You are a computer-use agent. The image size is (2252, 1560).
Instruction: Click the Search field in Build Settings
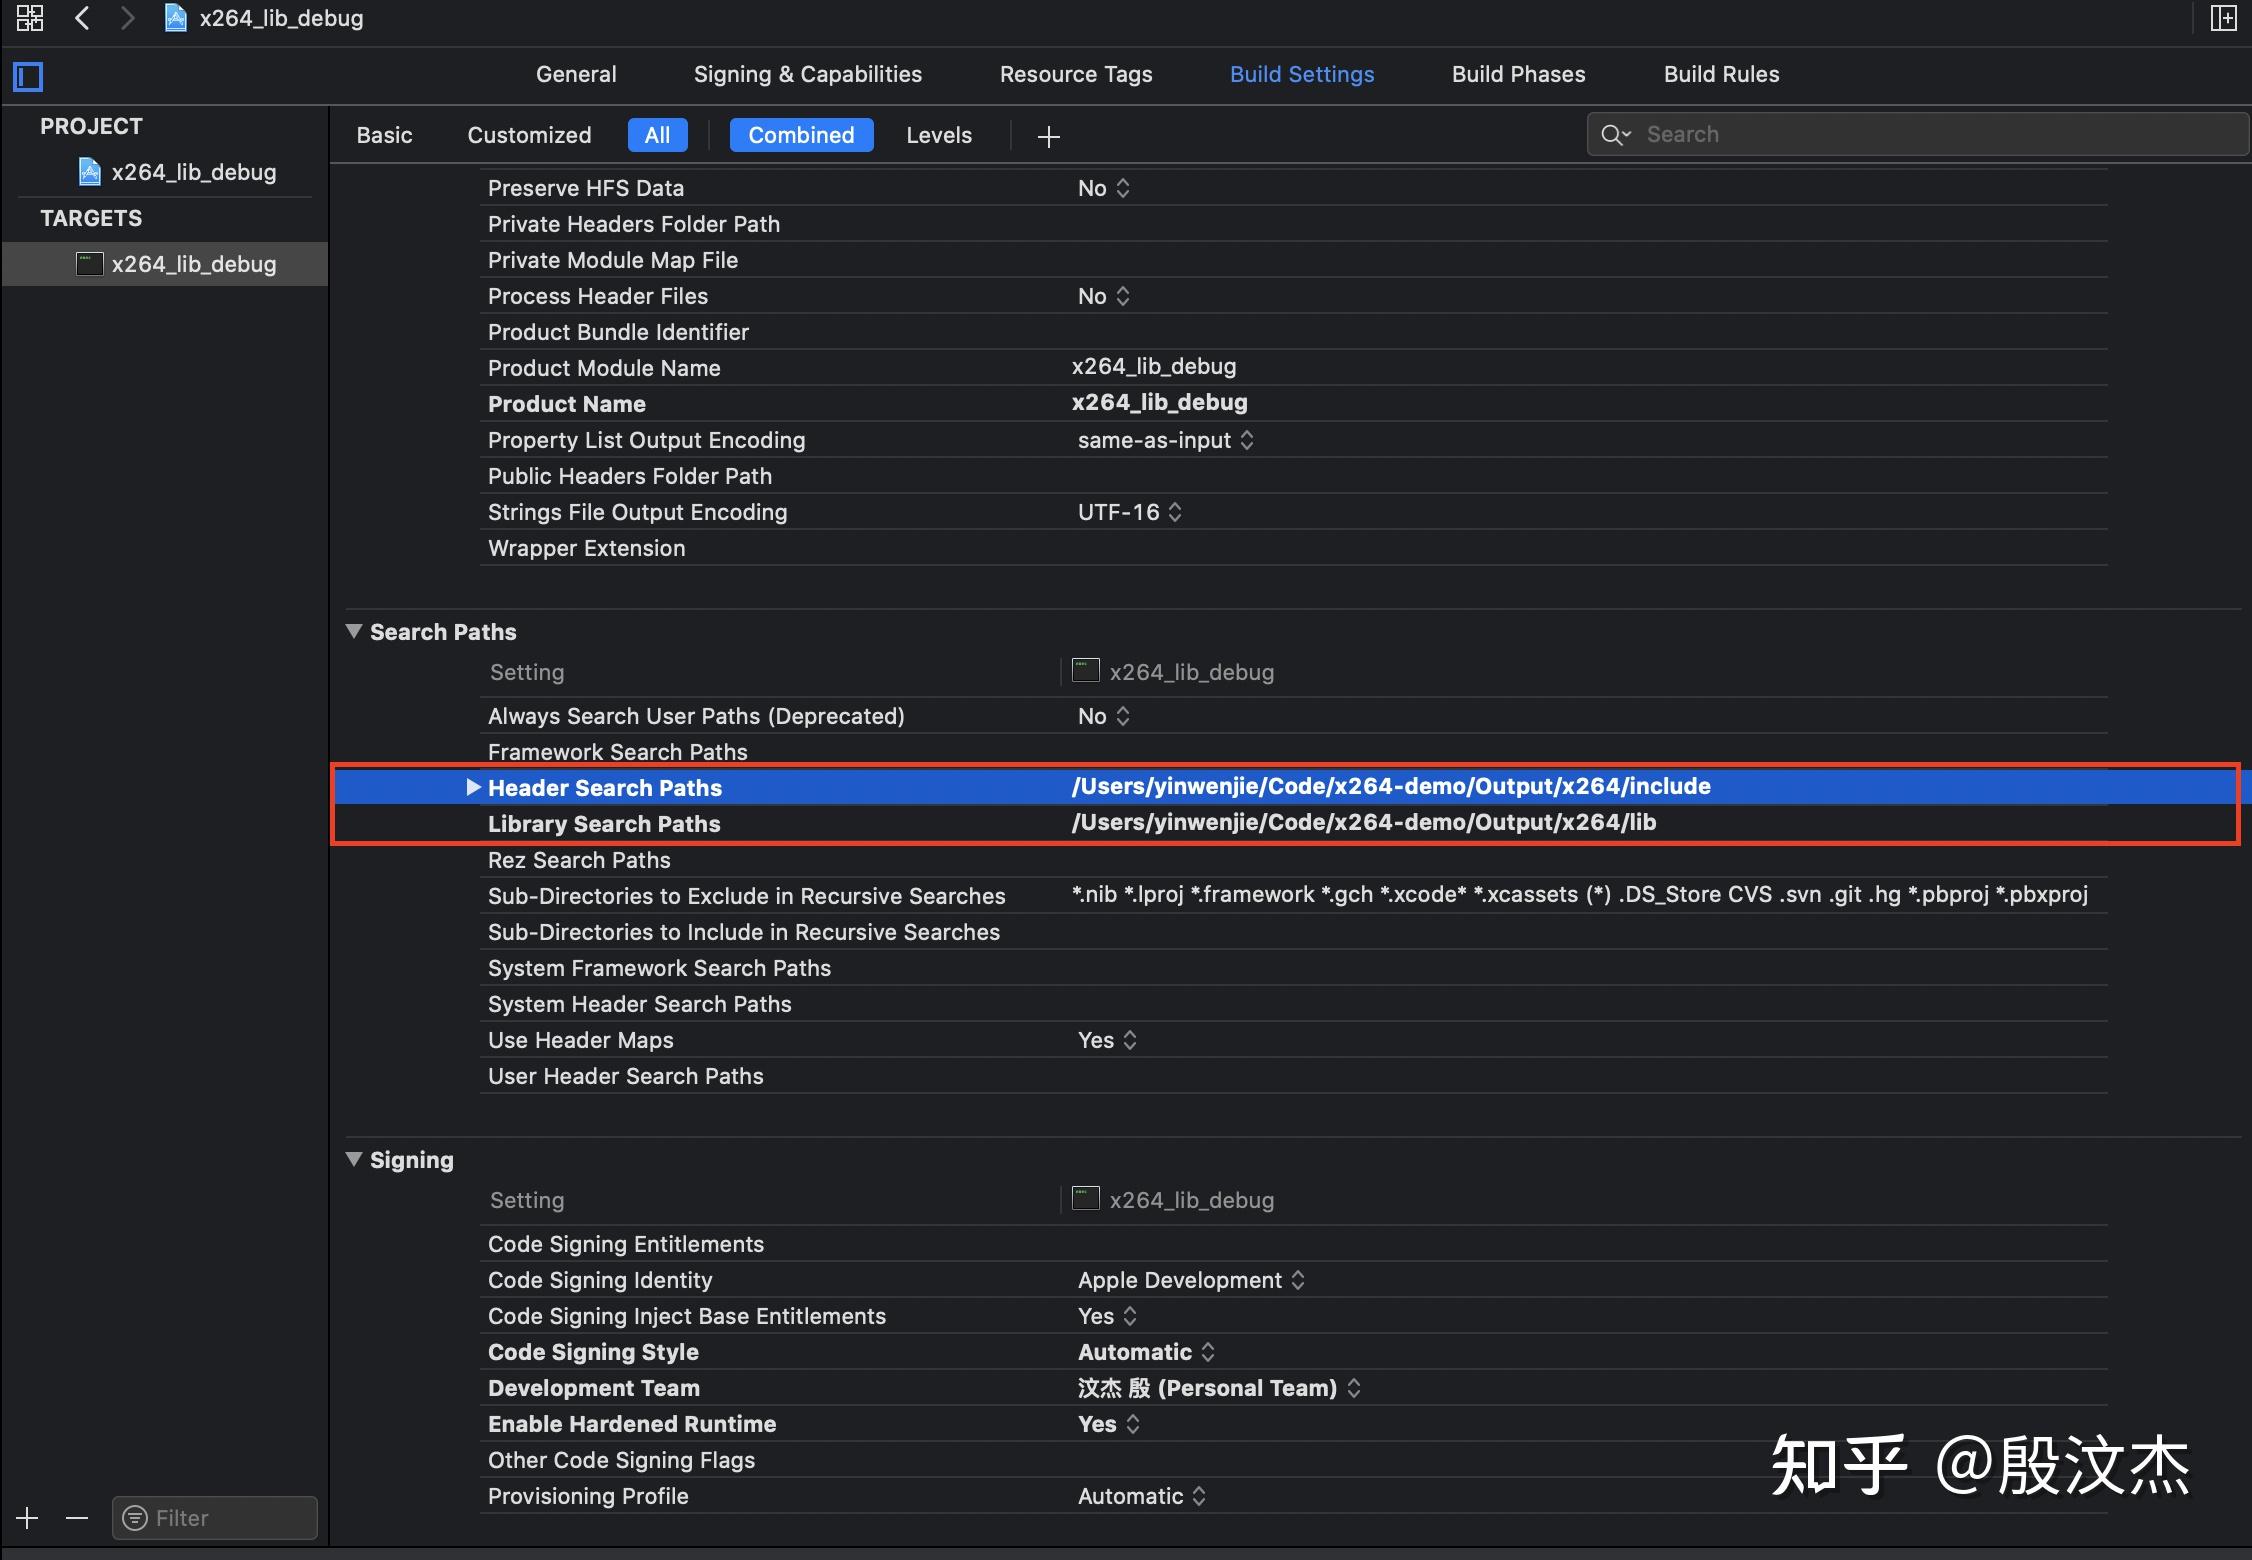[1800, 133]
